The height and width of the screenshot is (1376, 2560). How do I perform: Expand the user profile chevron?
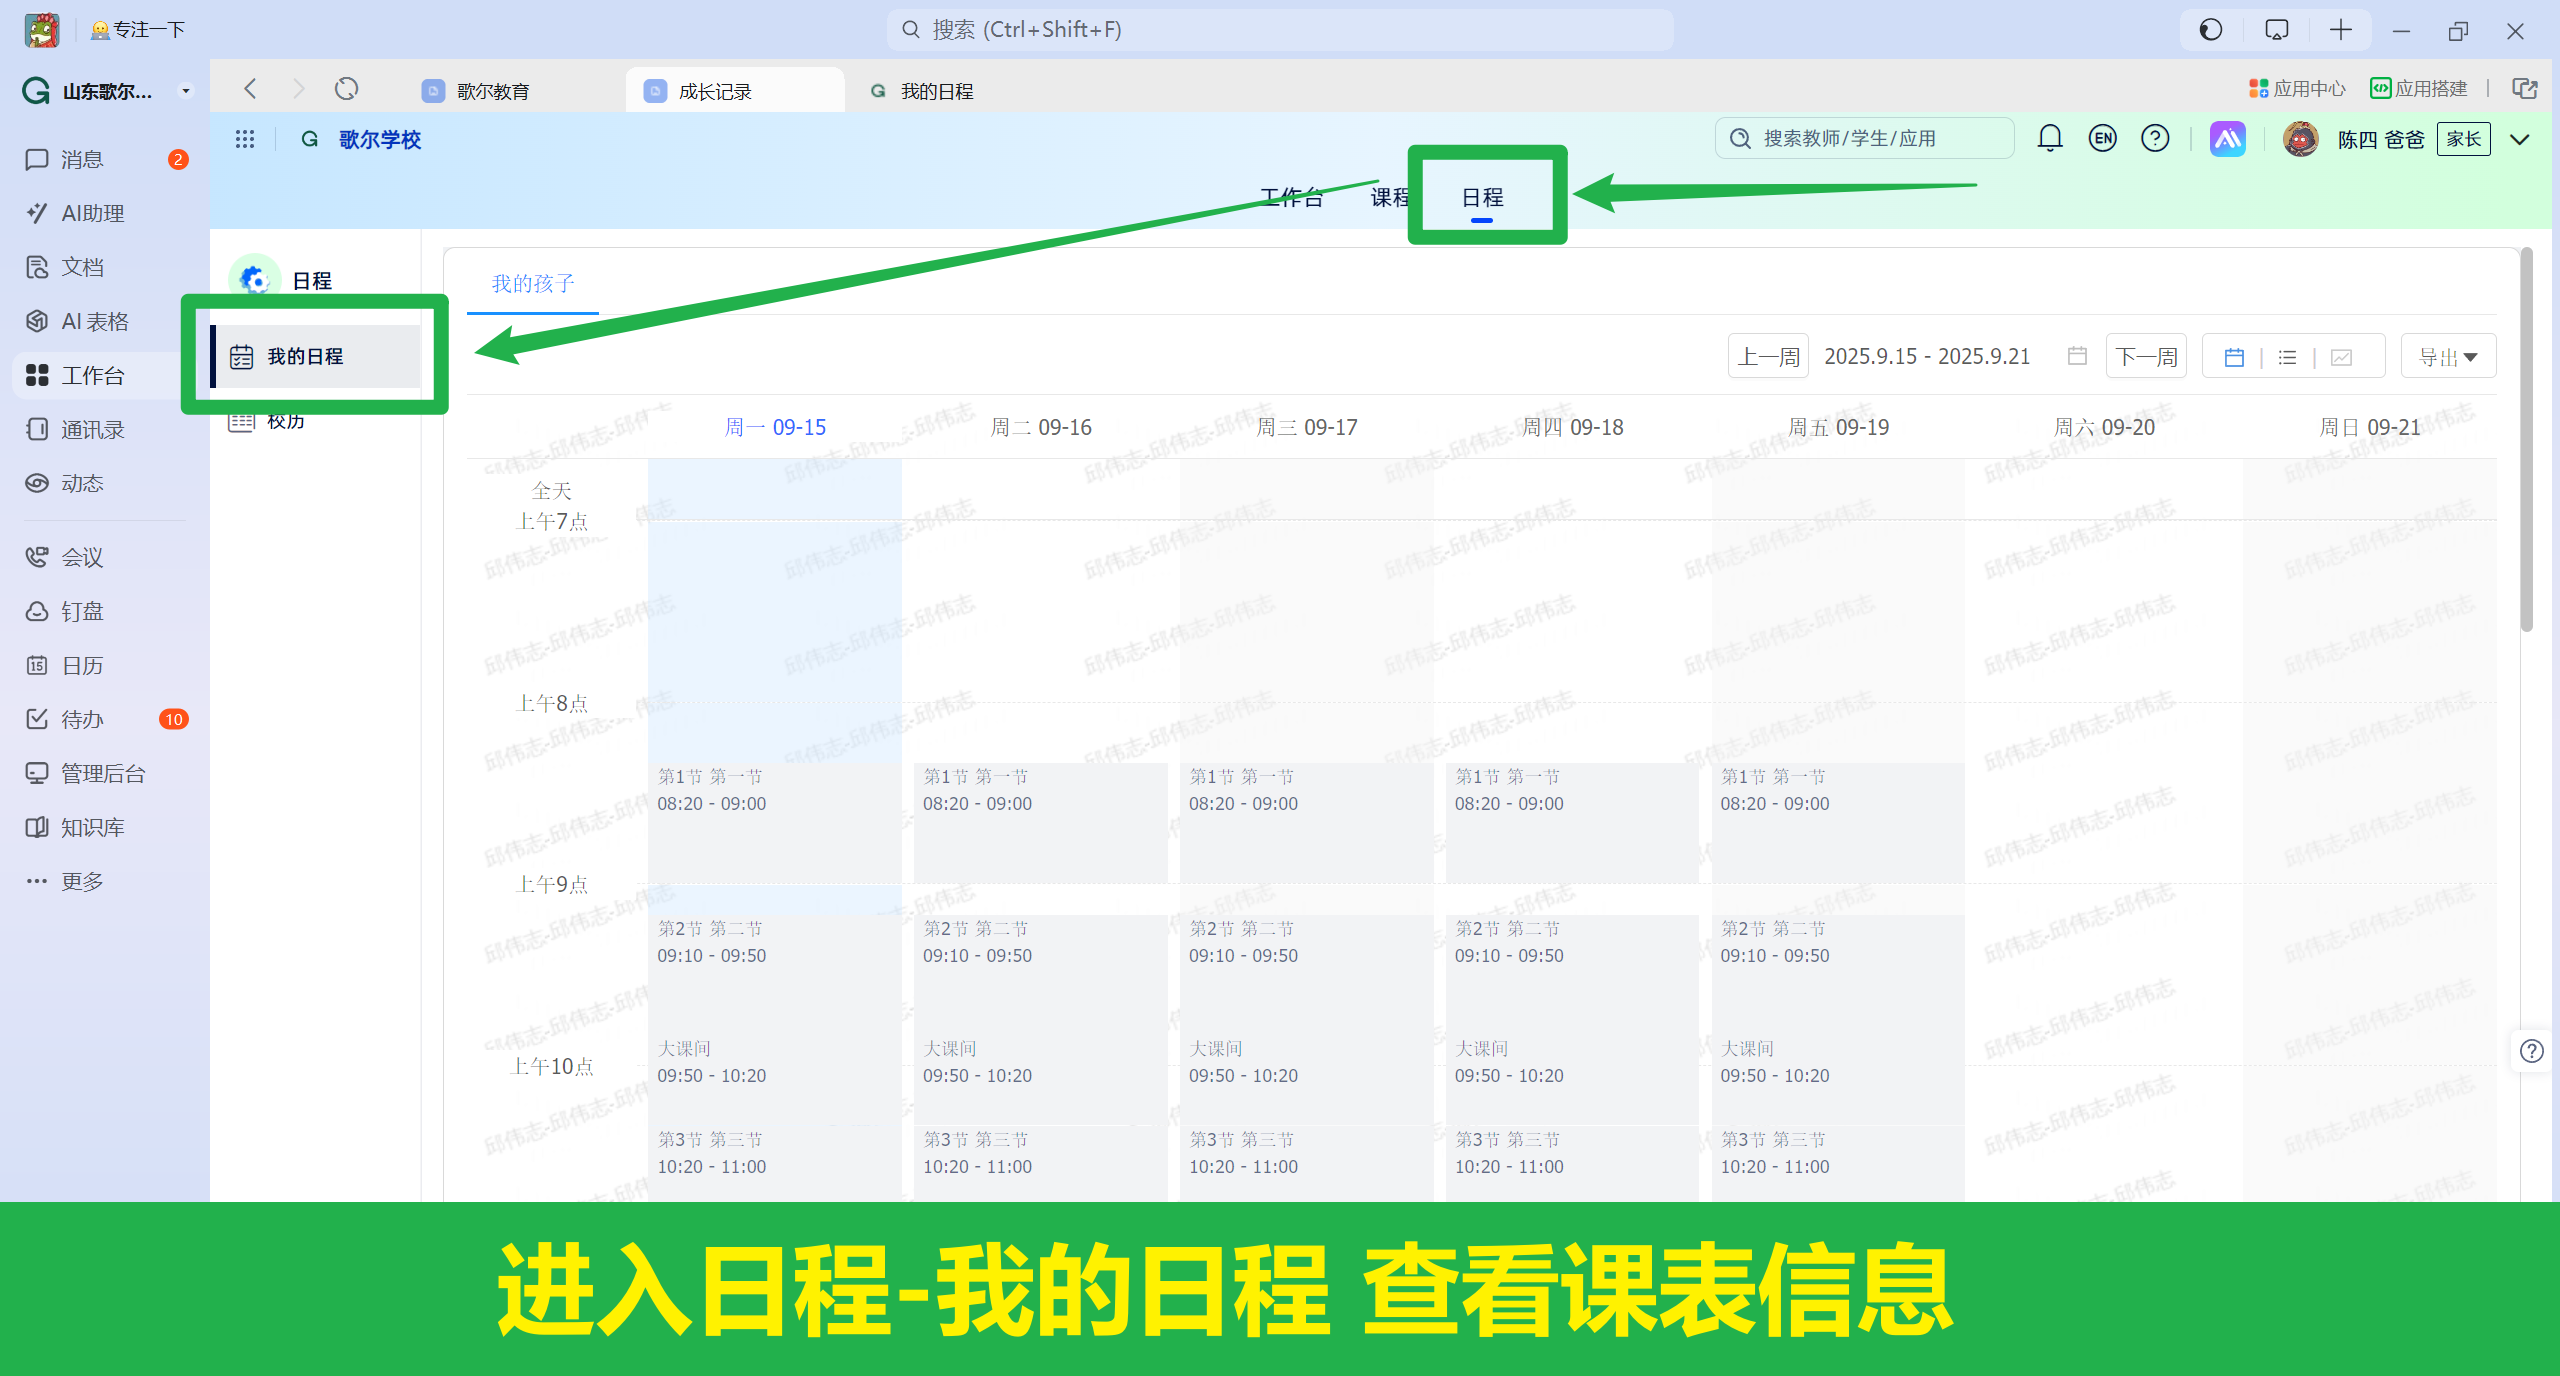pos(2520,139)
